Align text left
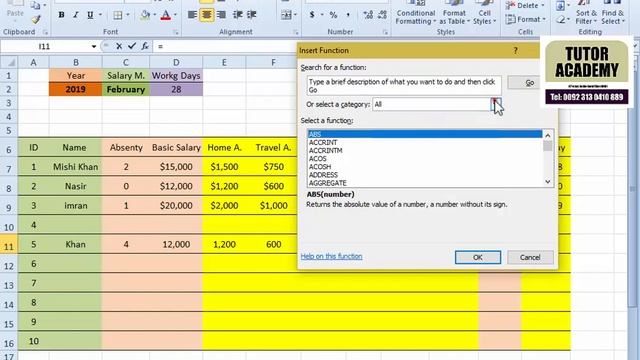Viewport: 640px width, 360px height. [x=192, y=15]
